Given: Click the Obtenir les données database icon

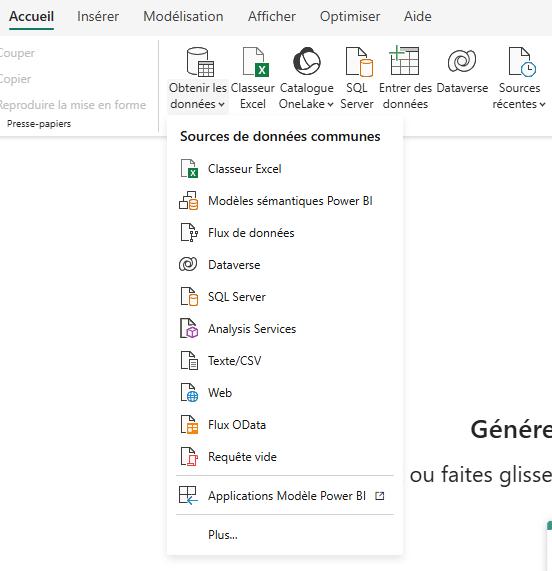Looking at the screenshot, I should pyautogui.click(x=200, y=62).
